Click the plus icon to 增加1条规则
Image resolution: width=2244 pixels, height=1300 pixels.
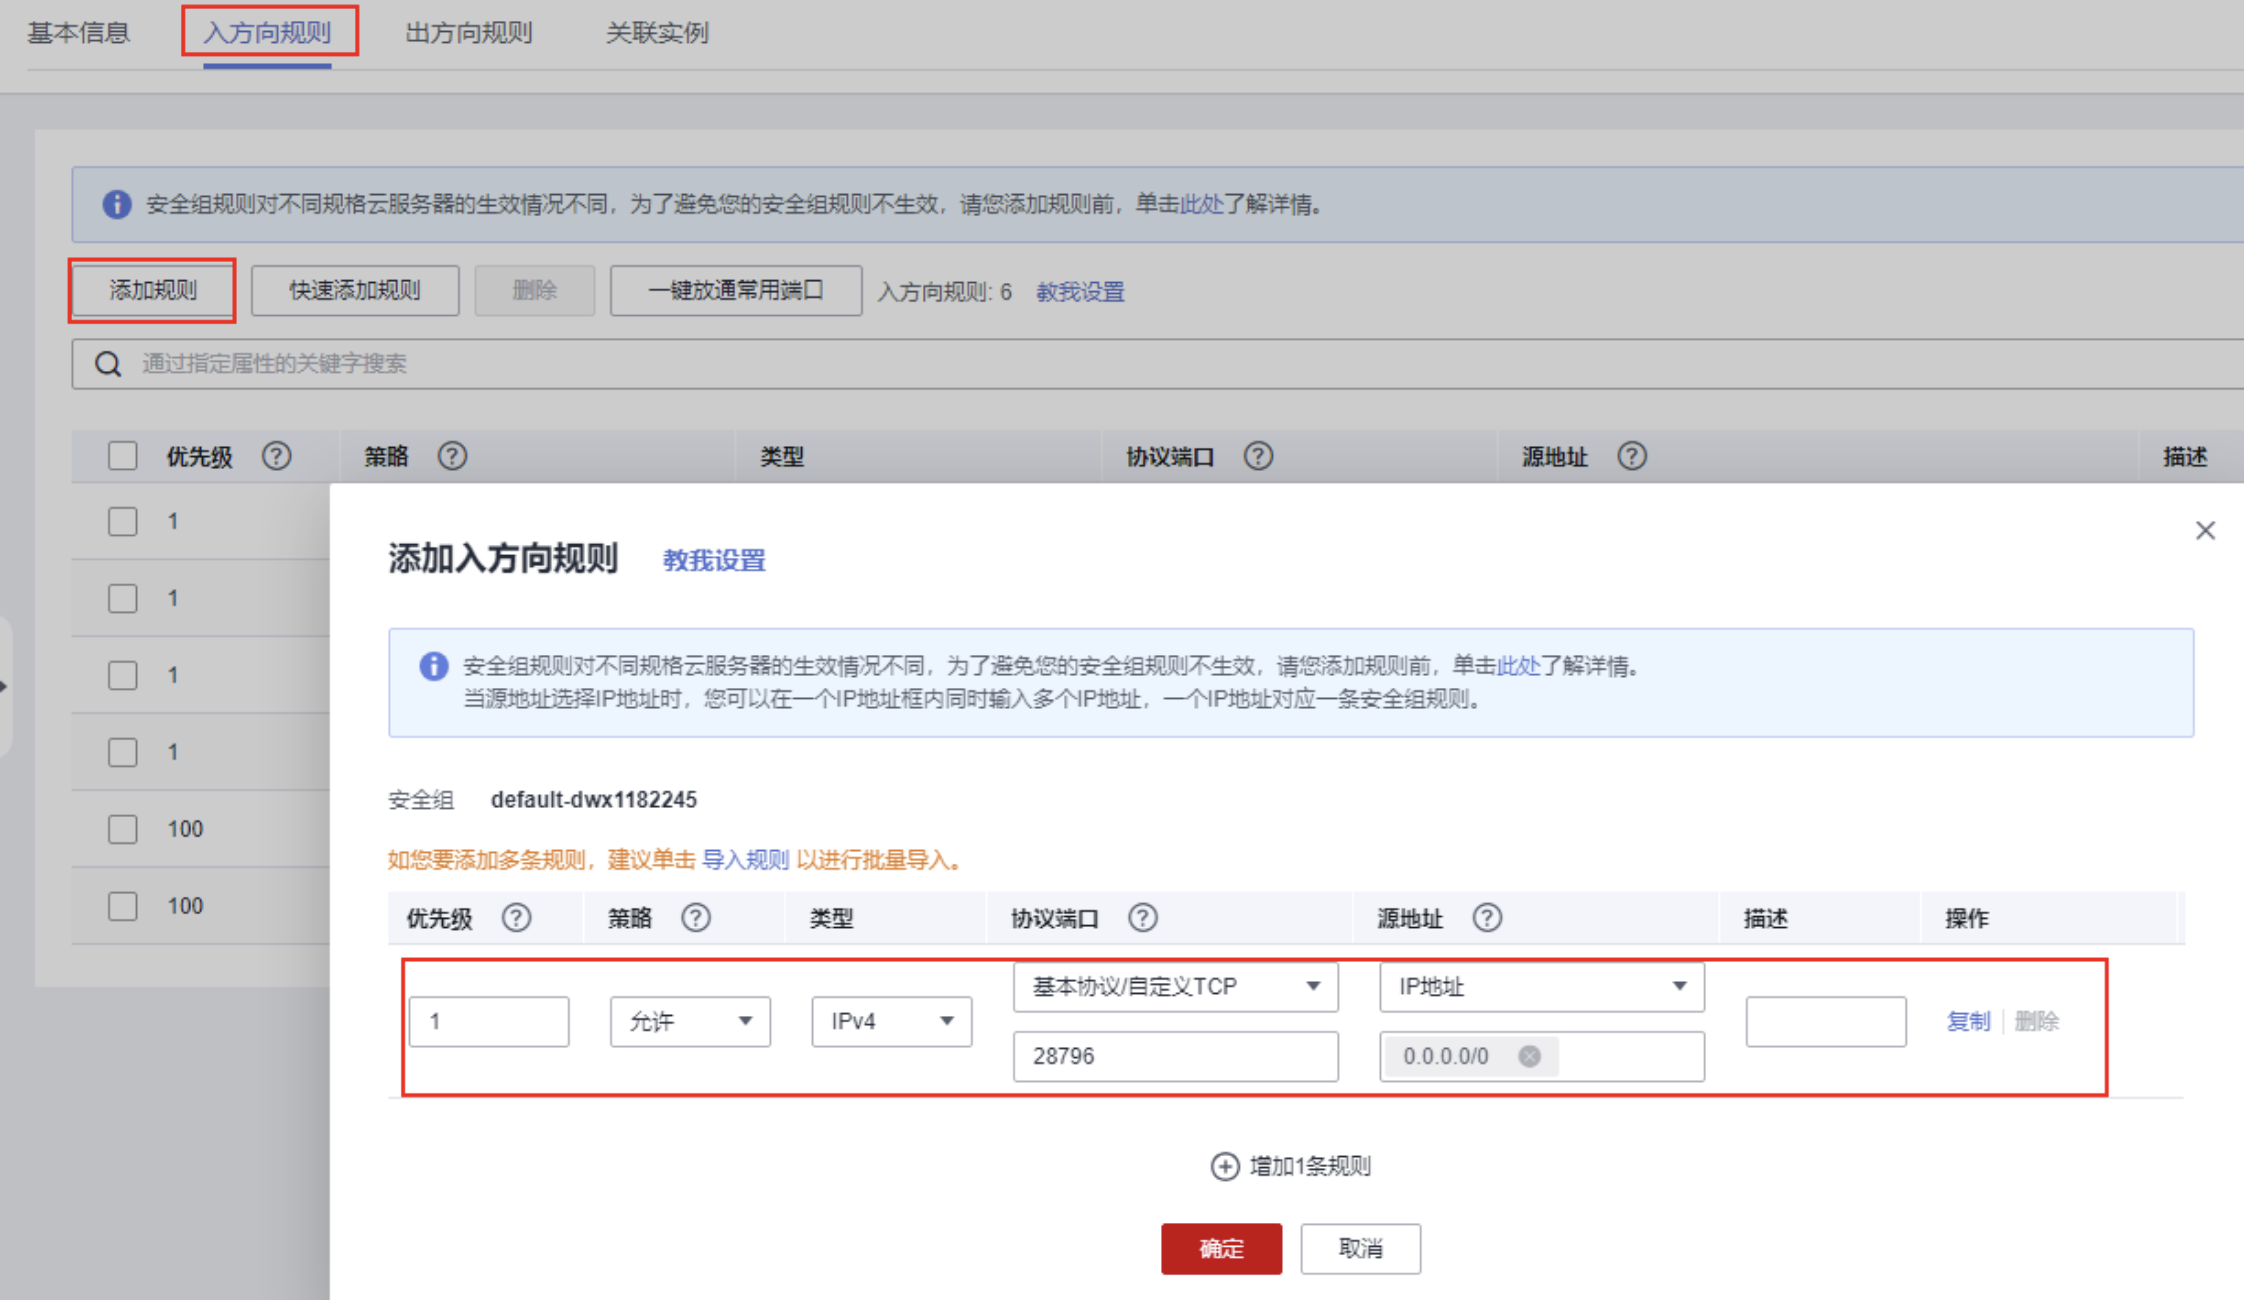tap(1224, 1166)
